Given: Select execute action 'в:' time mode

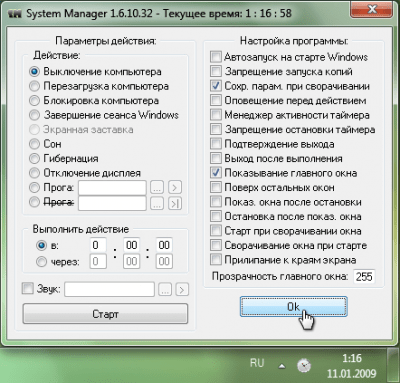Looking at the screenshot, I should (41, 246).
